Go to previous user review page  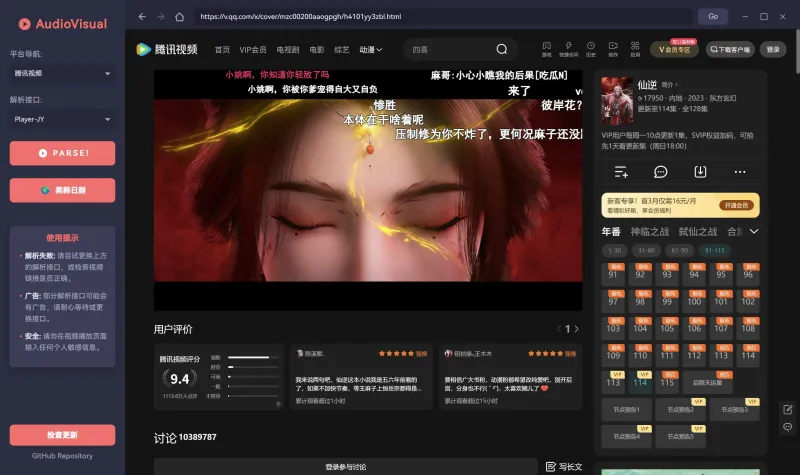point(559,329)
